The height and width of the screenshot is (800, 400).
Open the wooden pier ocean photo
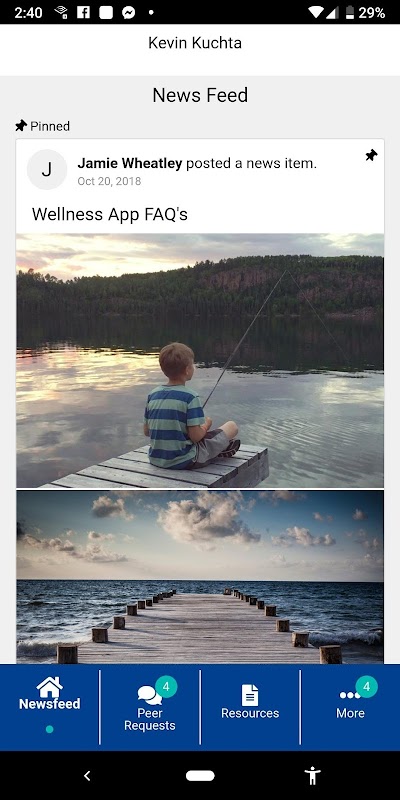(x=200, y=577)
